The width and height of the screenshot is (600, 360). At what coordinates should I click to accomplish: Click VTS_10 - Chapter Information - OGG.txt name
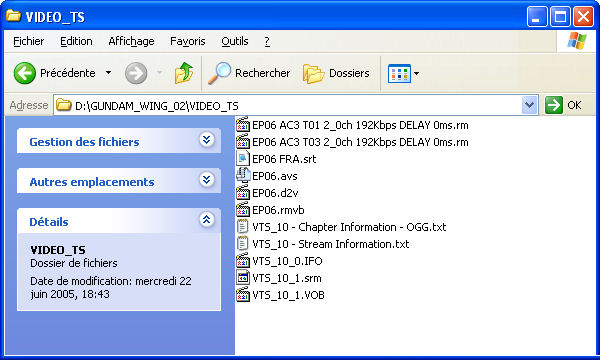click(x=349, y=227)
